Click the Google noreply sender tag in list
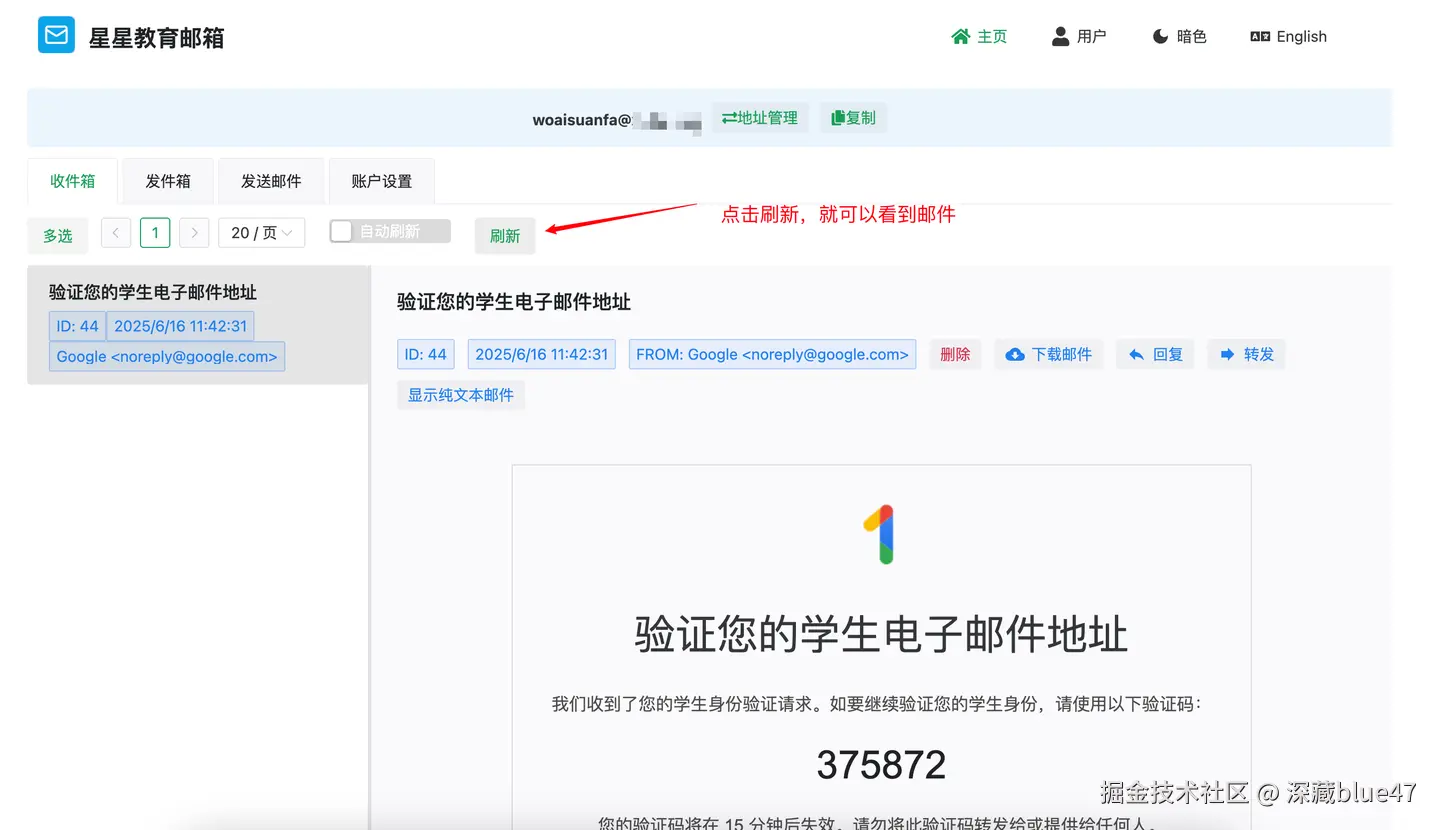This screenshot has height=830, width=1440. point(167,357)
